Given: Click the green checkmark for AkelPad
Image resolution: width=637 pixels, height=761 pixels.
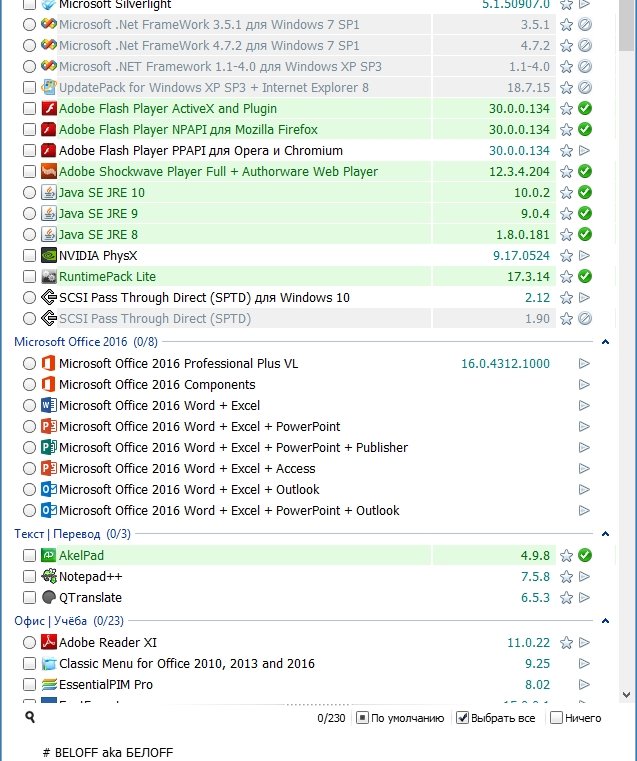Looking at the screenshot, I should (585, 555).
